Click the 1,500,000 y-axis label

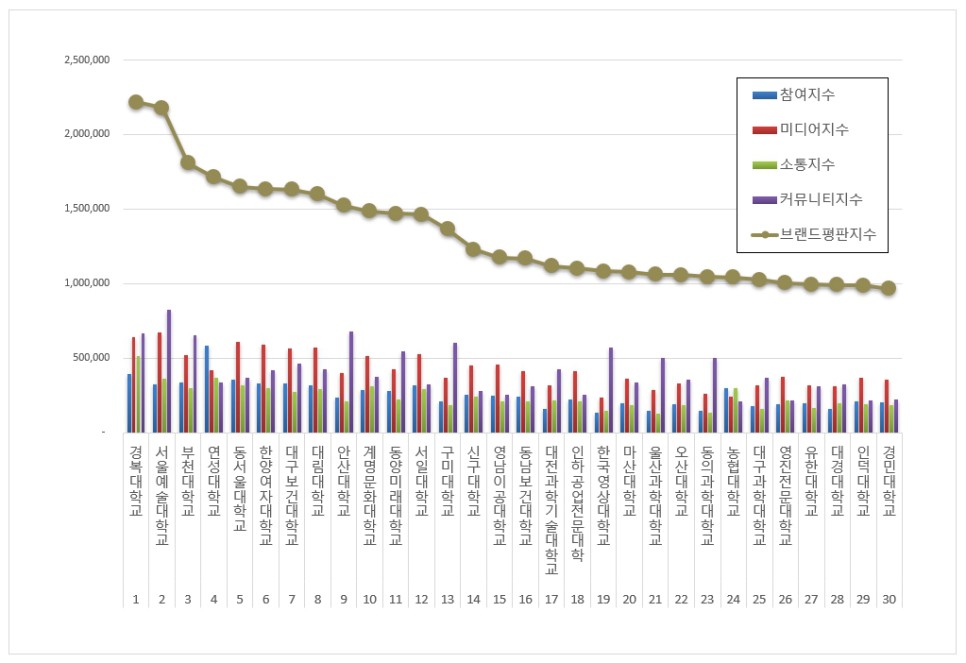(x=87, y=208)
